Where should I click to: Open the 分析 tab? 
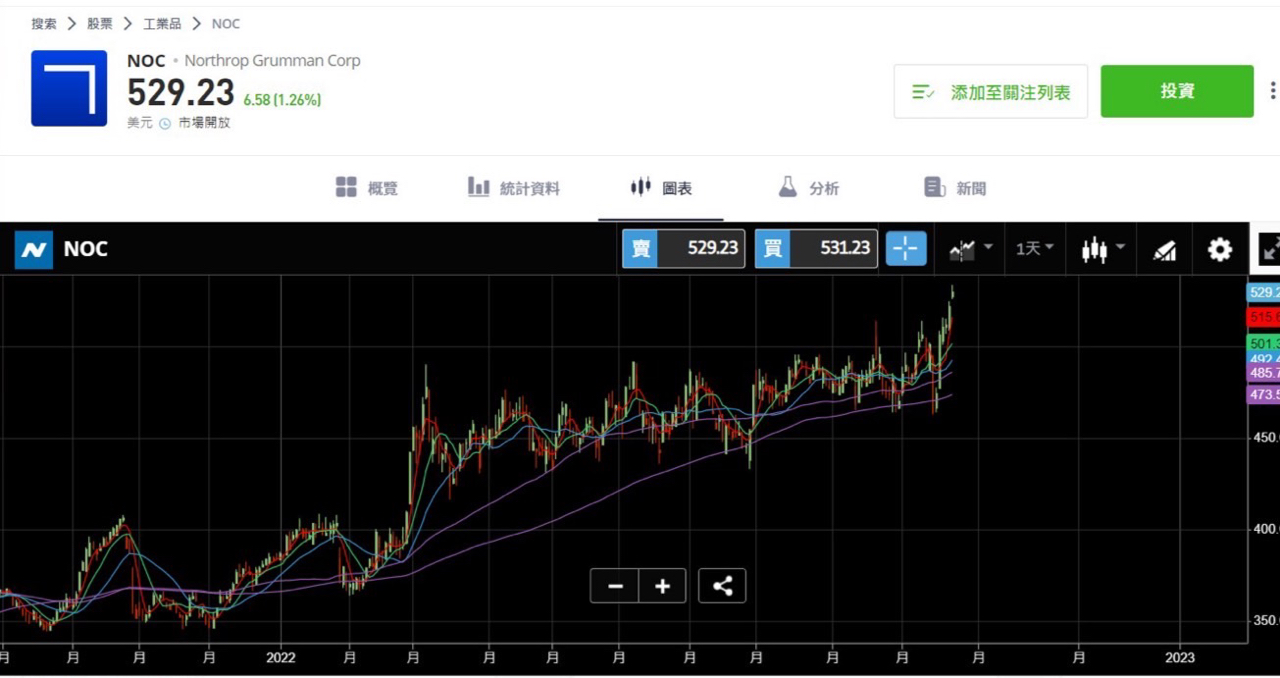(808, 188)
